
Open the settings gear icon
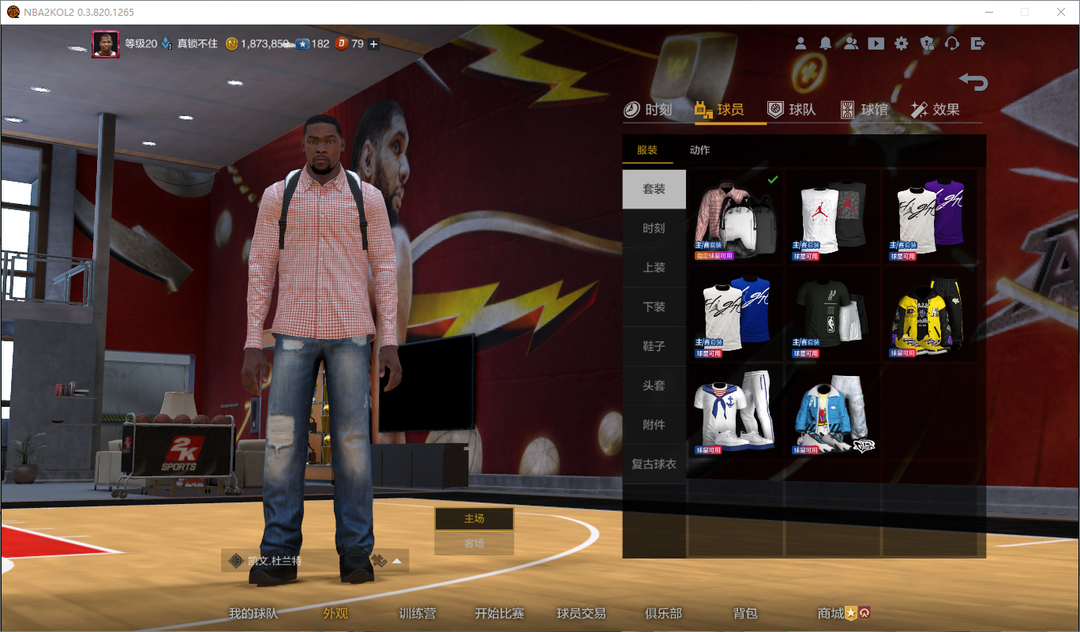pyautogui.click(x=901, y=43)
